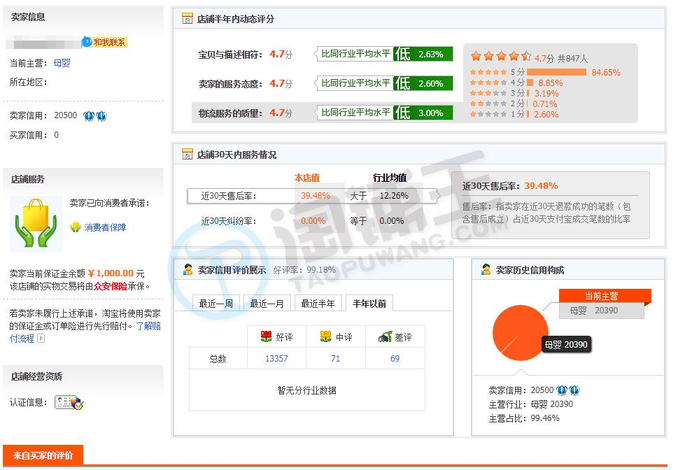Image resolution: width=678 pixels, height=470 pixels.
Task: Switch to the 最近一月 tab
Action: 267,303
